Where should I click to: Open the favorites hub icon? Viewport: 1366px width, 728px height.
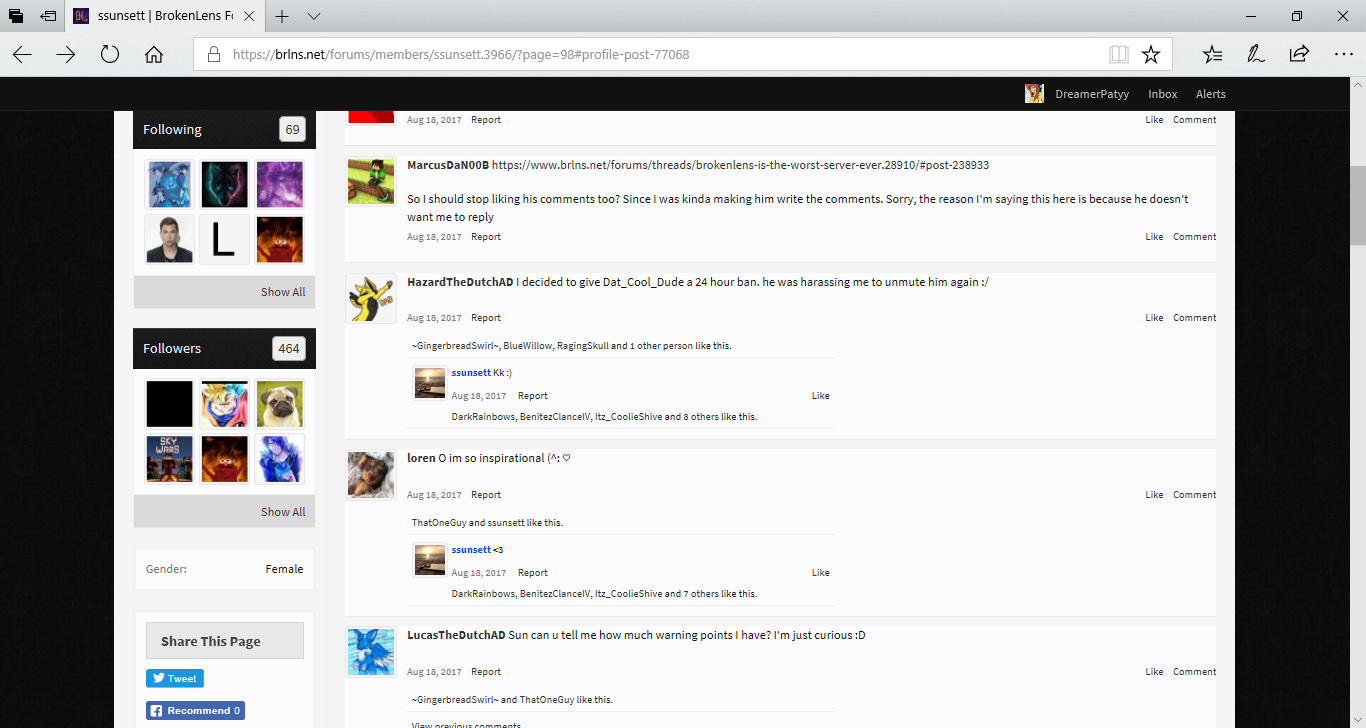point(1212,55)
